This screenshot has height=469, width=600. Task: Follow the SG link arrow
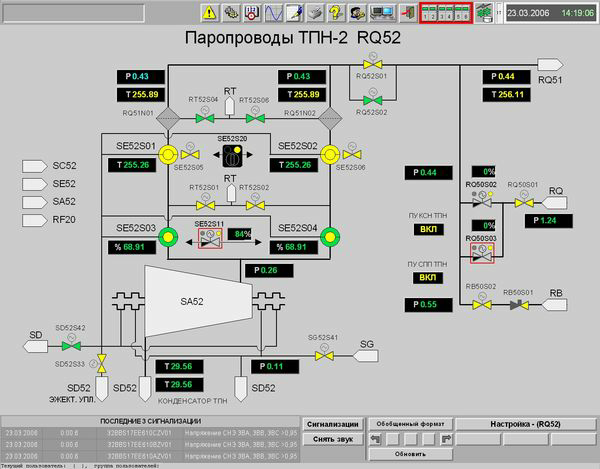tap(366, 356)
